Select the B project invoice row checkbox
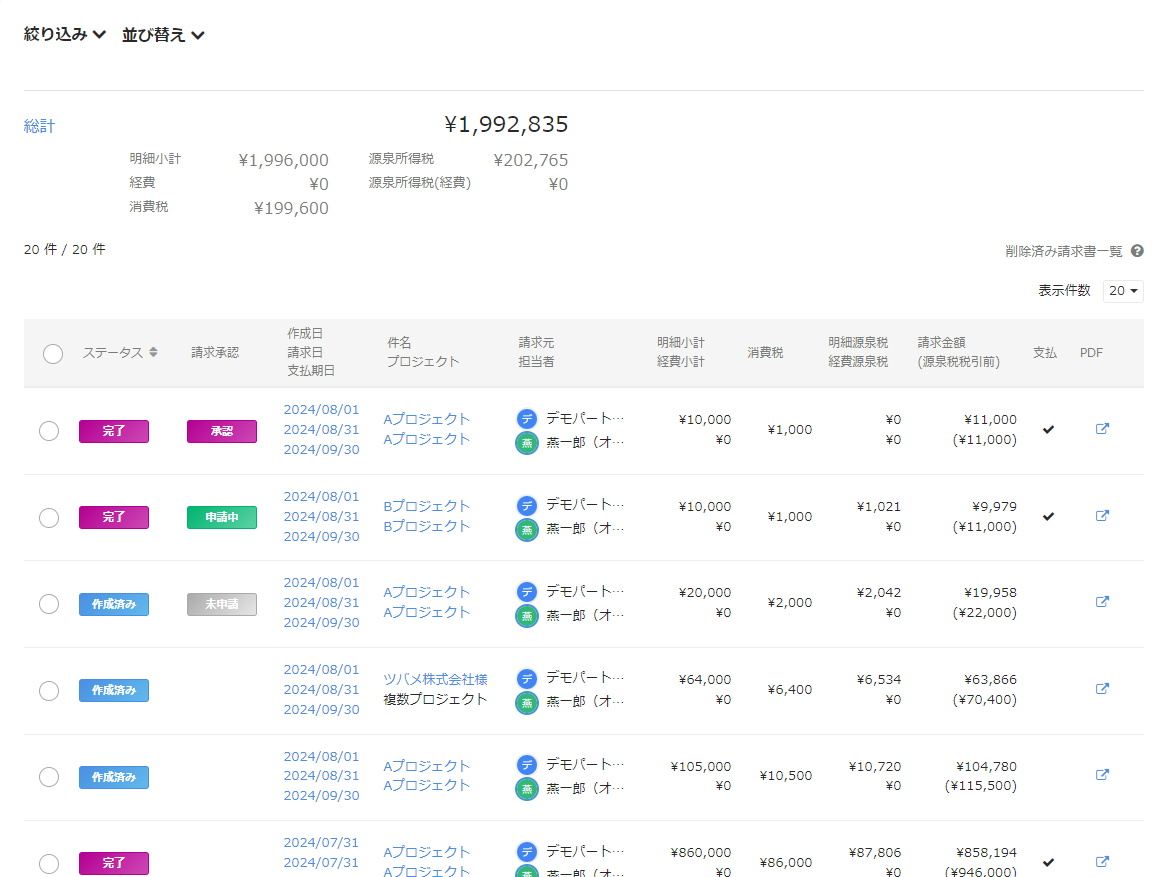 (49, 518)
